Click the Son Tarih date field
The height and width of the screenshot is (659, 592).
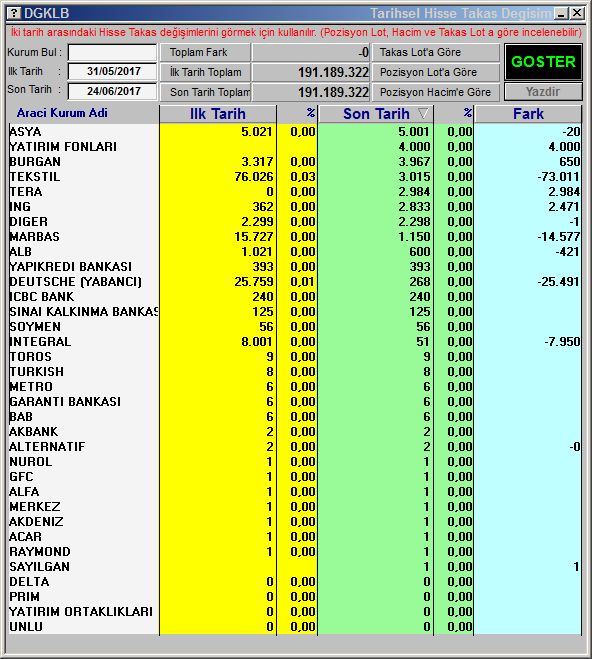point(112,91)
